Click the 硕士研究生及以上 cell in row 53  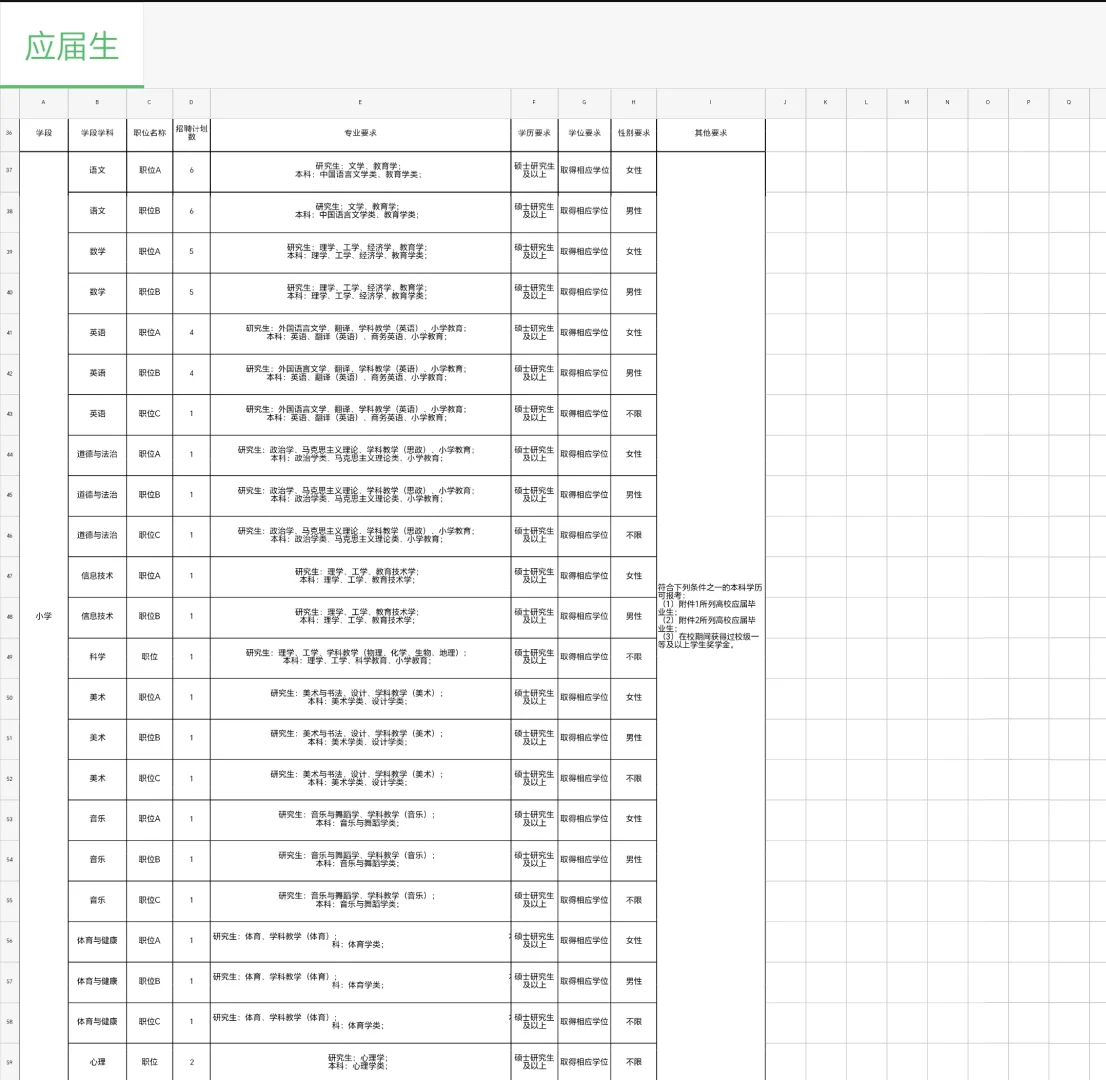(x=533, y=818)
